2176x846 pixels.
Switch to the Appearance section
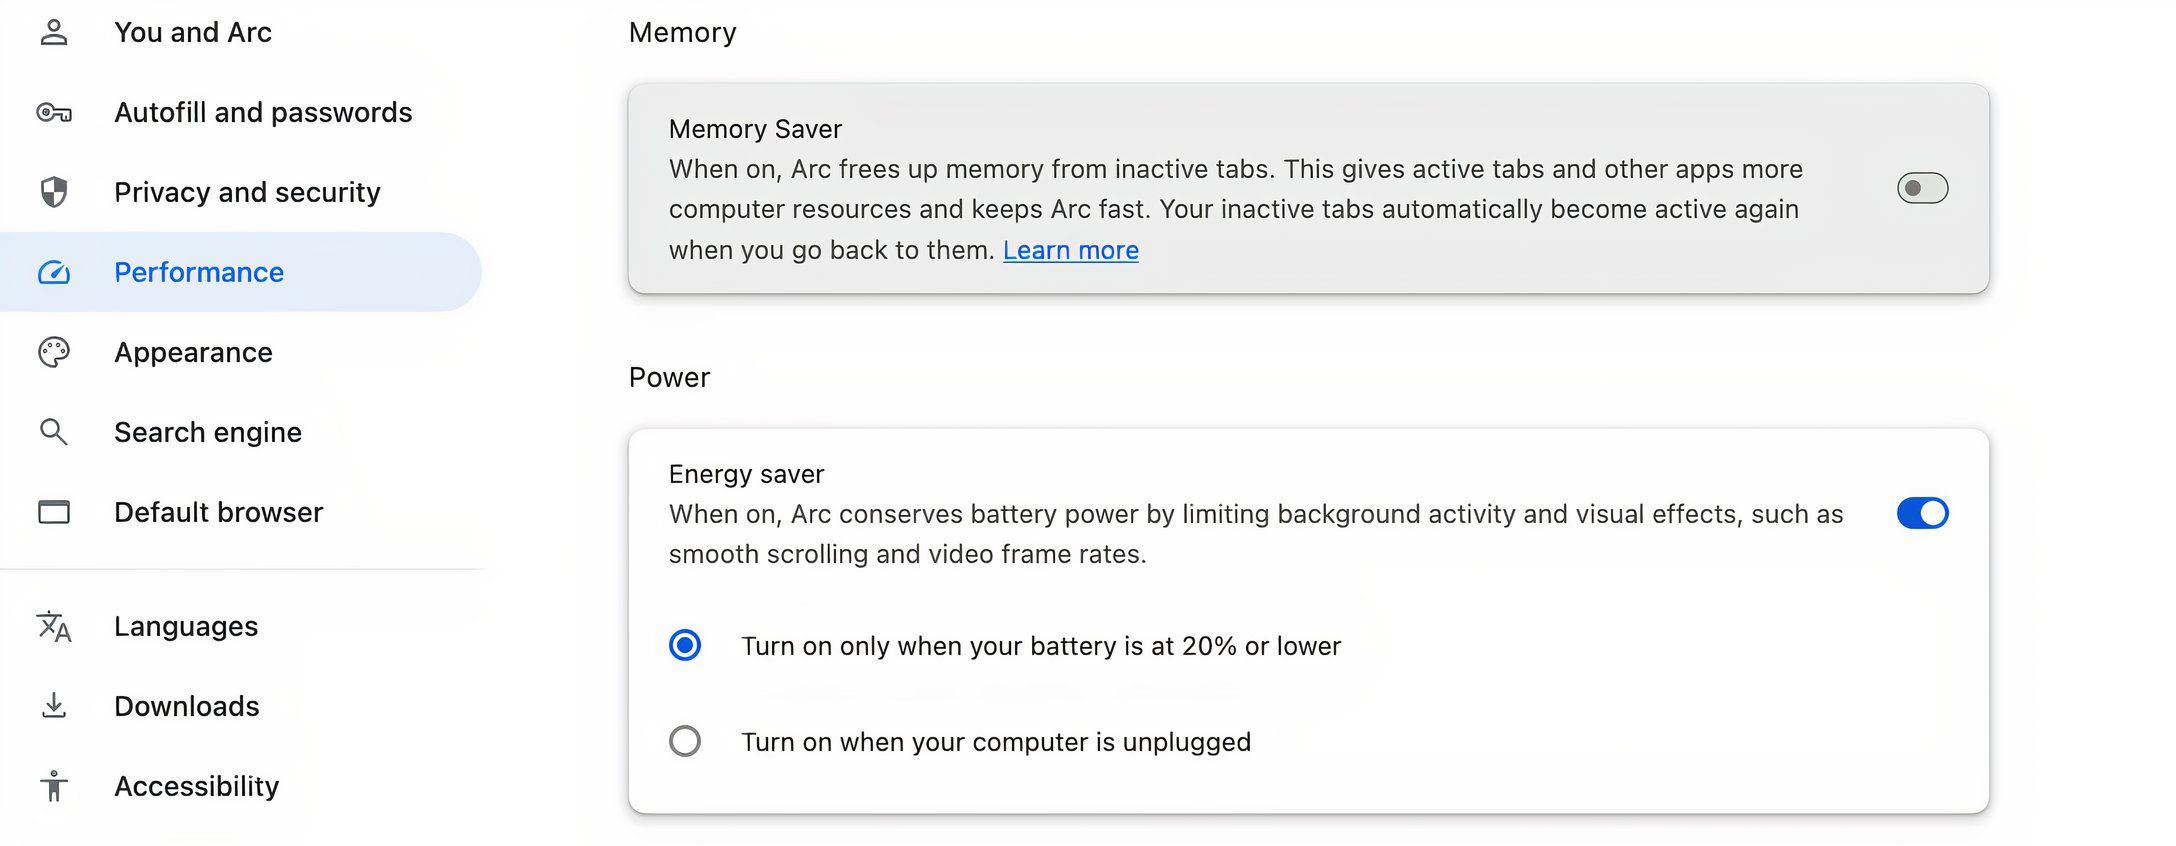point(193,352)
